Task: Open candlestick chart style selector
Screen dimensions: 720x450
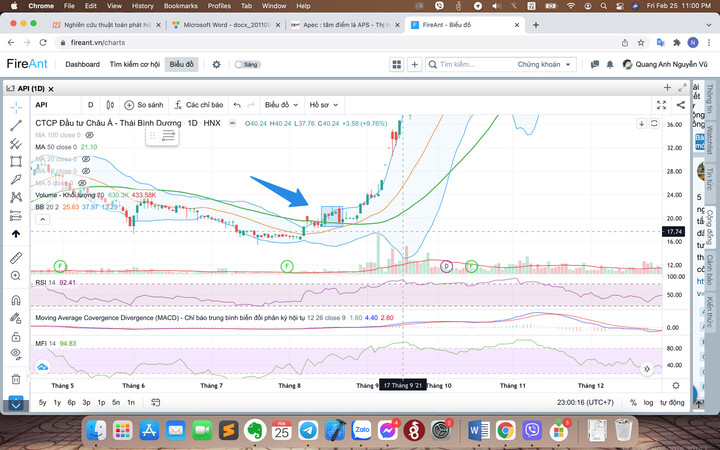Action: click(x=110, y=105)
